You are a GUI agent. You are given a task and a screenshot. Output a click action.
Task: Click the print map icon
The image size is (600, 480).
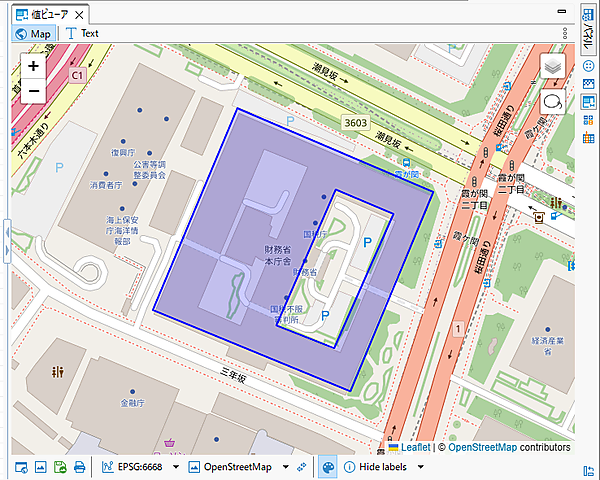coord(79,467)
